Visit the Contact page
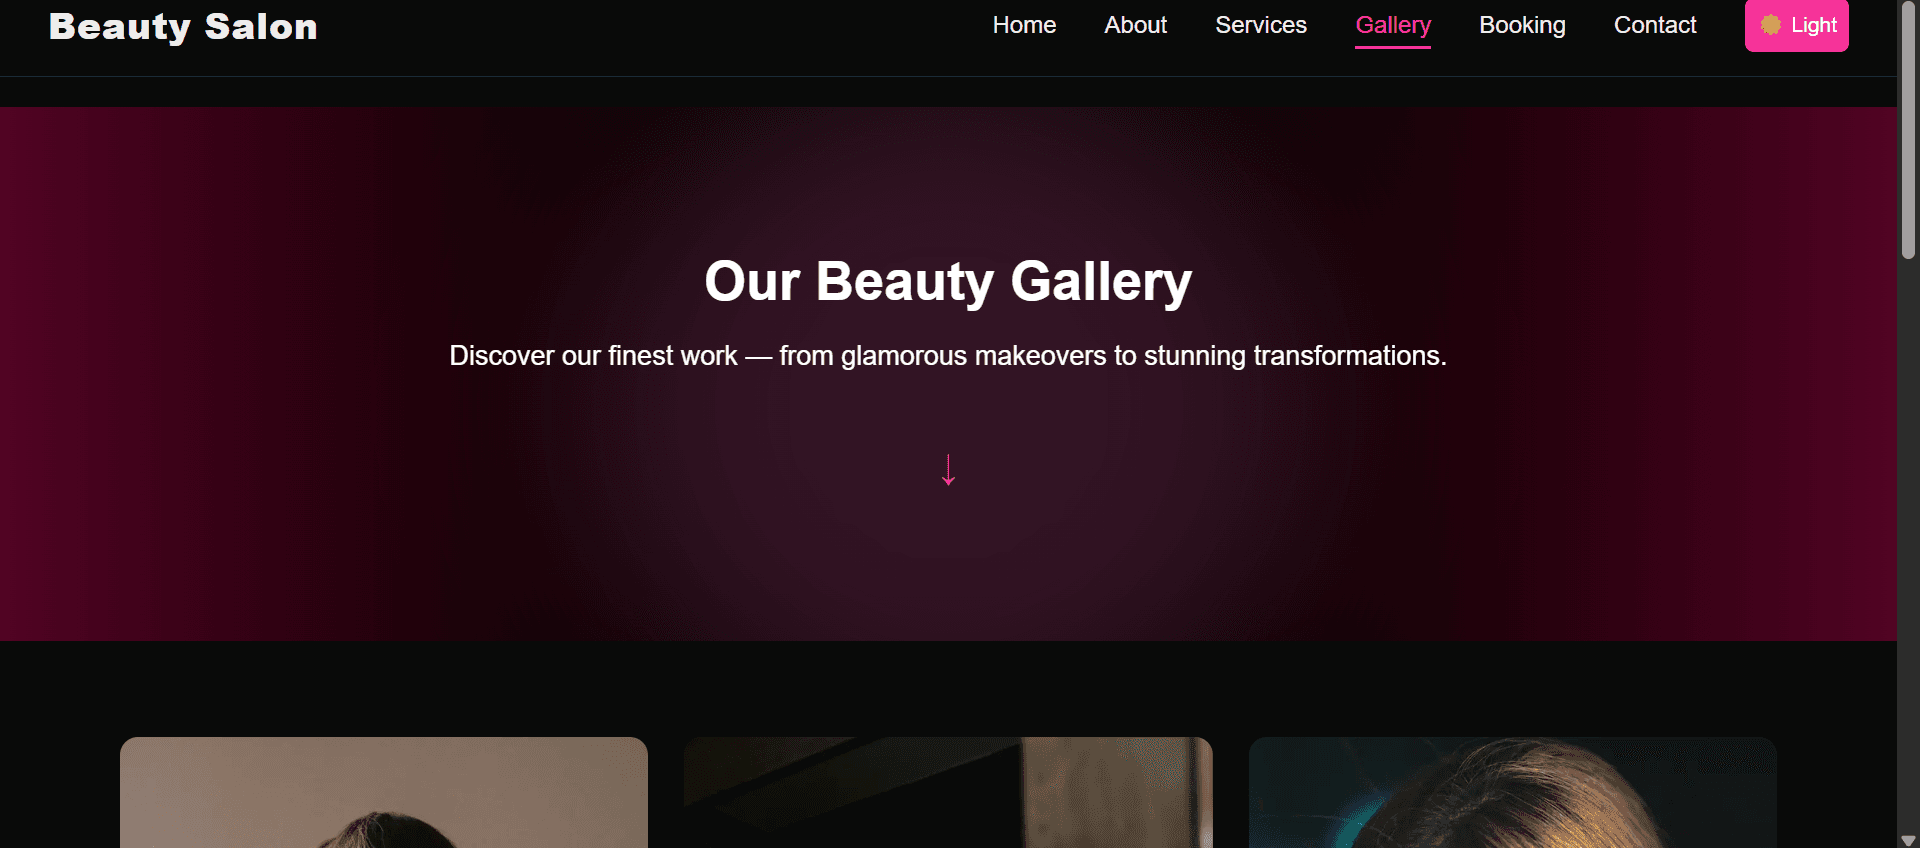The image size is (1920, 848). pyautogui.click(x=1655, y=25)
